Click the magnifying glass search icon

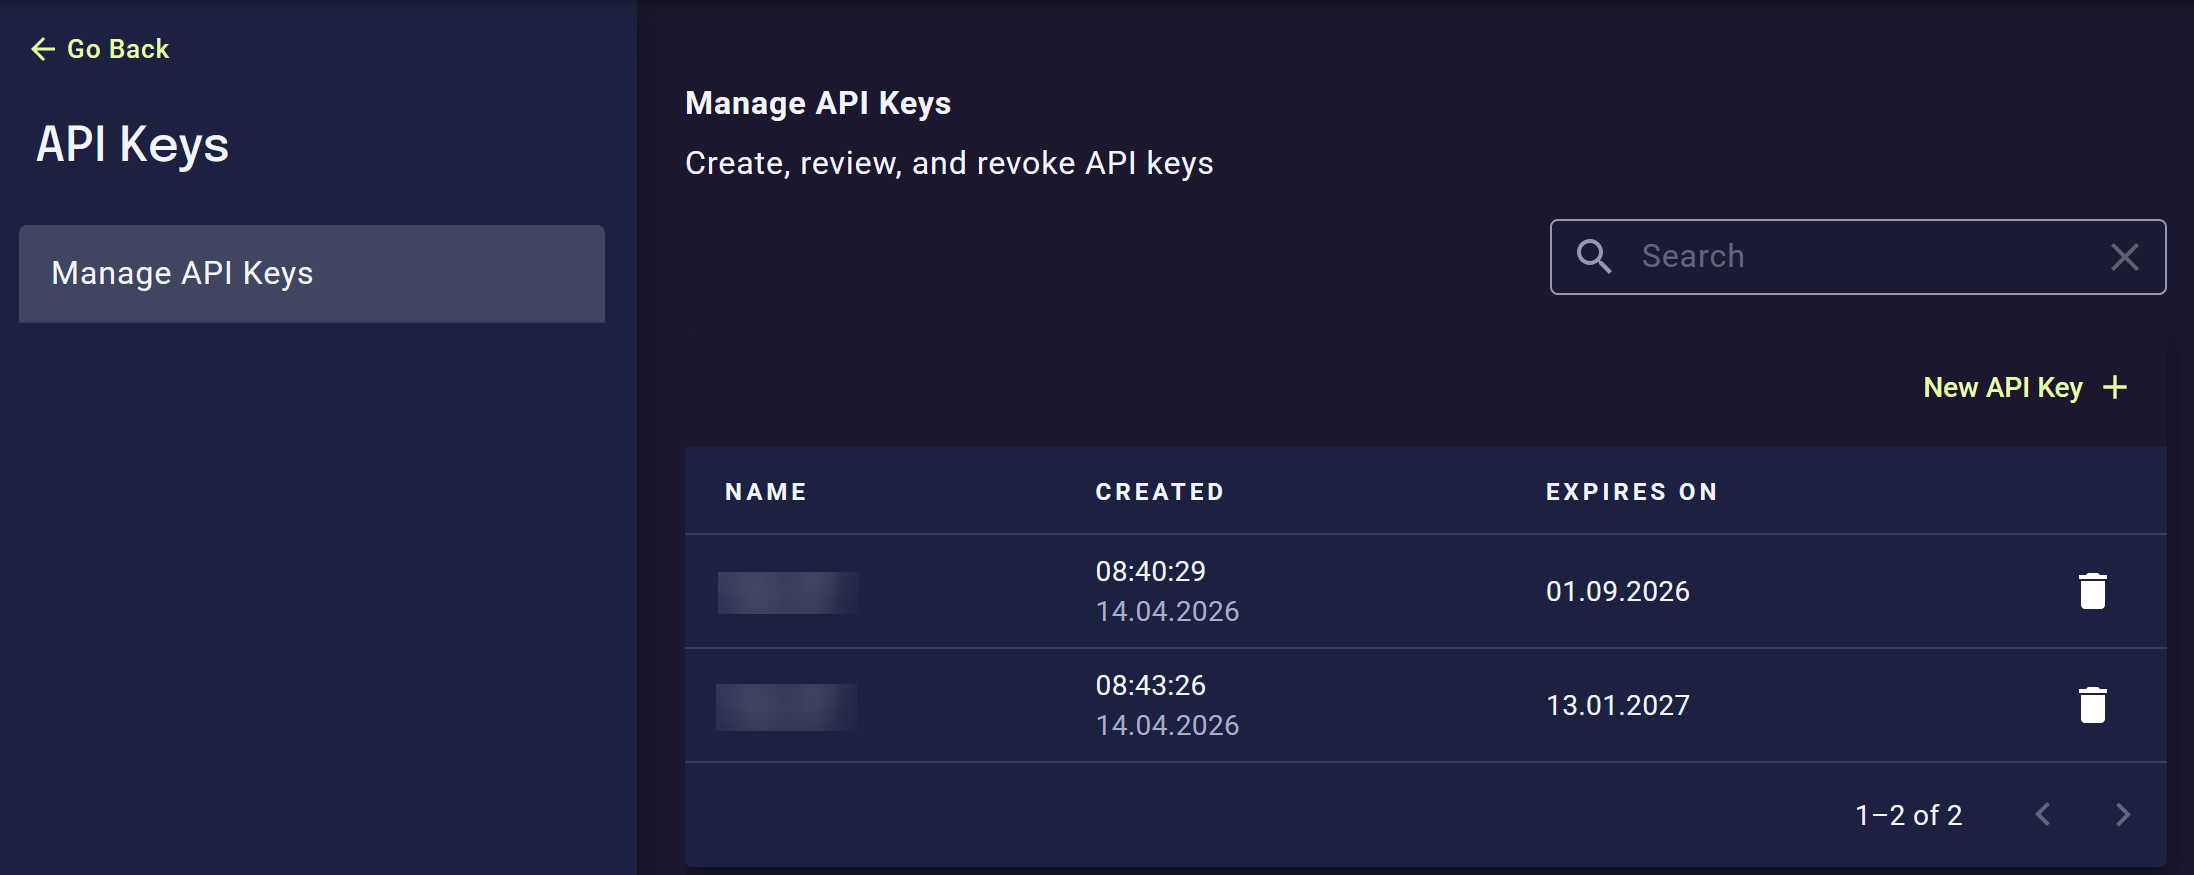click(x=1594, y=257)
